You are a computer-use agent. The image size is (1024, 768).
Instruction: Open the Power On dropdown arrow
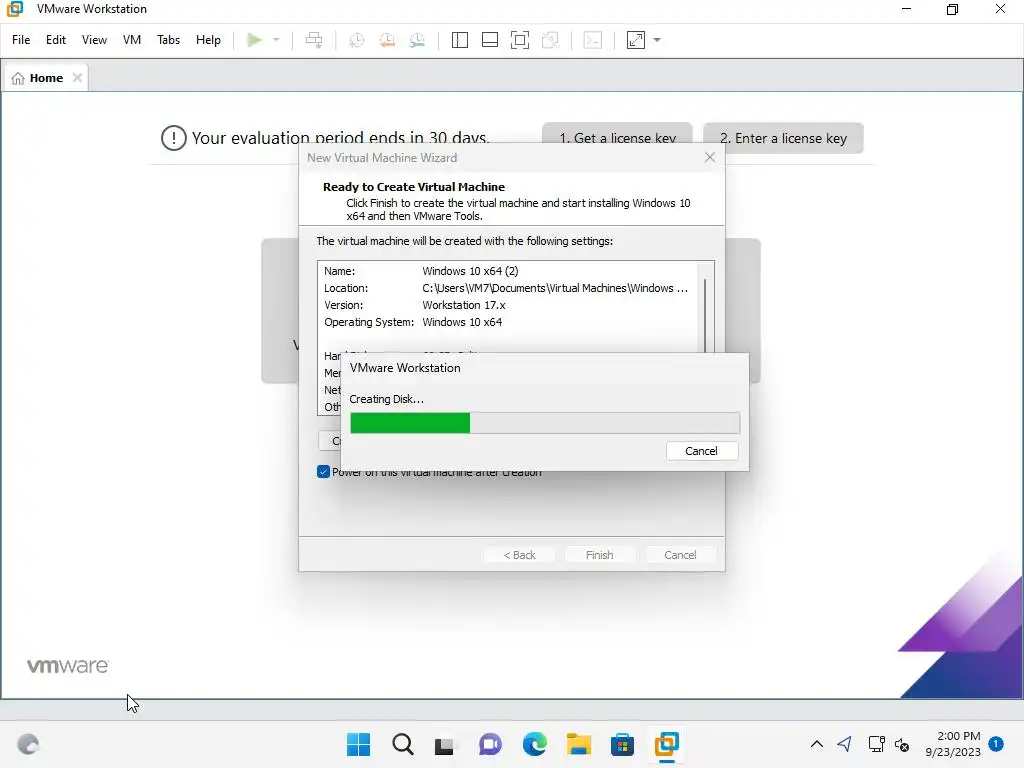tap(276, 40)
